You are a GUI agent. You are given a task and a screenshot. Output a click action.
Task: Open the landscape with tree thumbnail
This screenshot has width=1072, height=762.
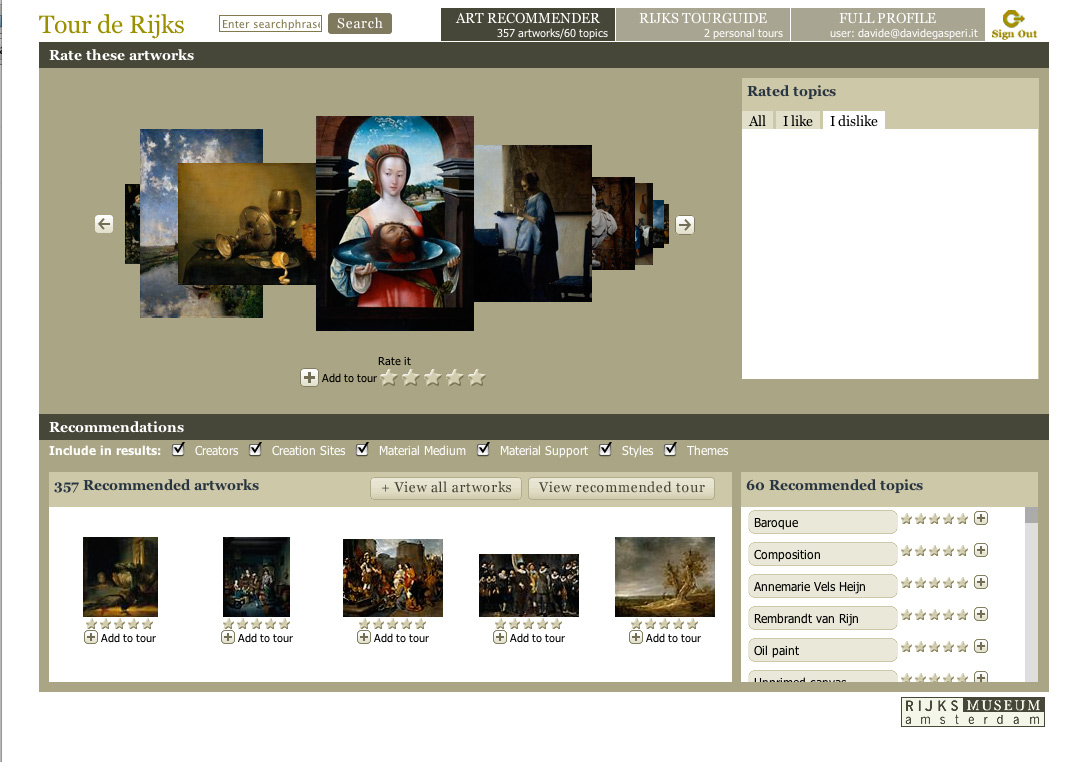pyautogui.click(x=665, y=577)
